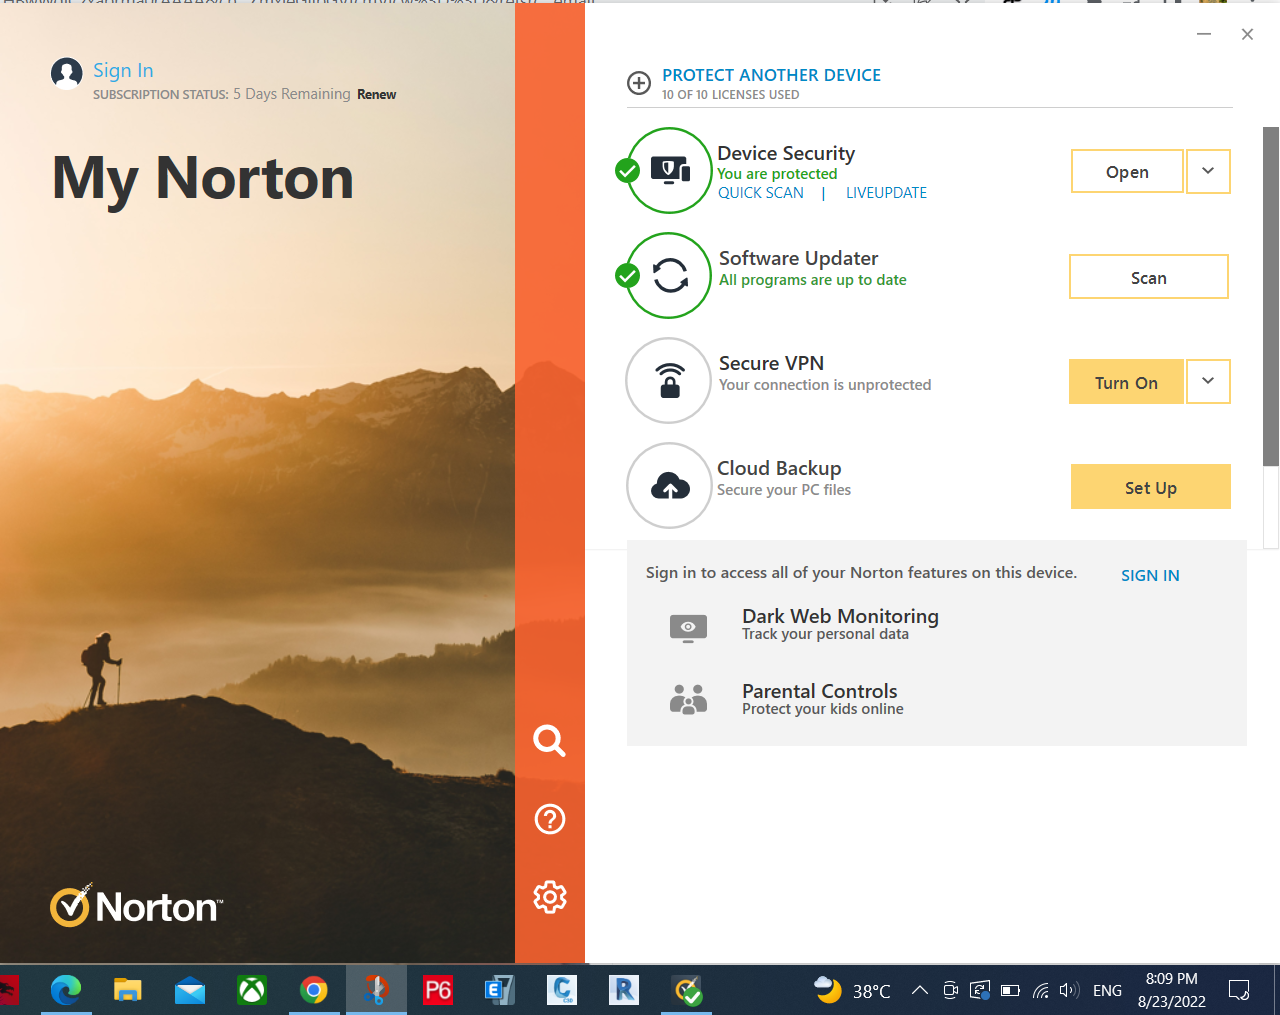Click the vertical scrollbar of features list
The width and height of the screenshot is (1280, 1015).
coord(1271,296)
